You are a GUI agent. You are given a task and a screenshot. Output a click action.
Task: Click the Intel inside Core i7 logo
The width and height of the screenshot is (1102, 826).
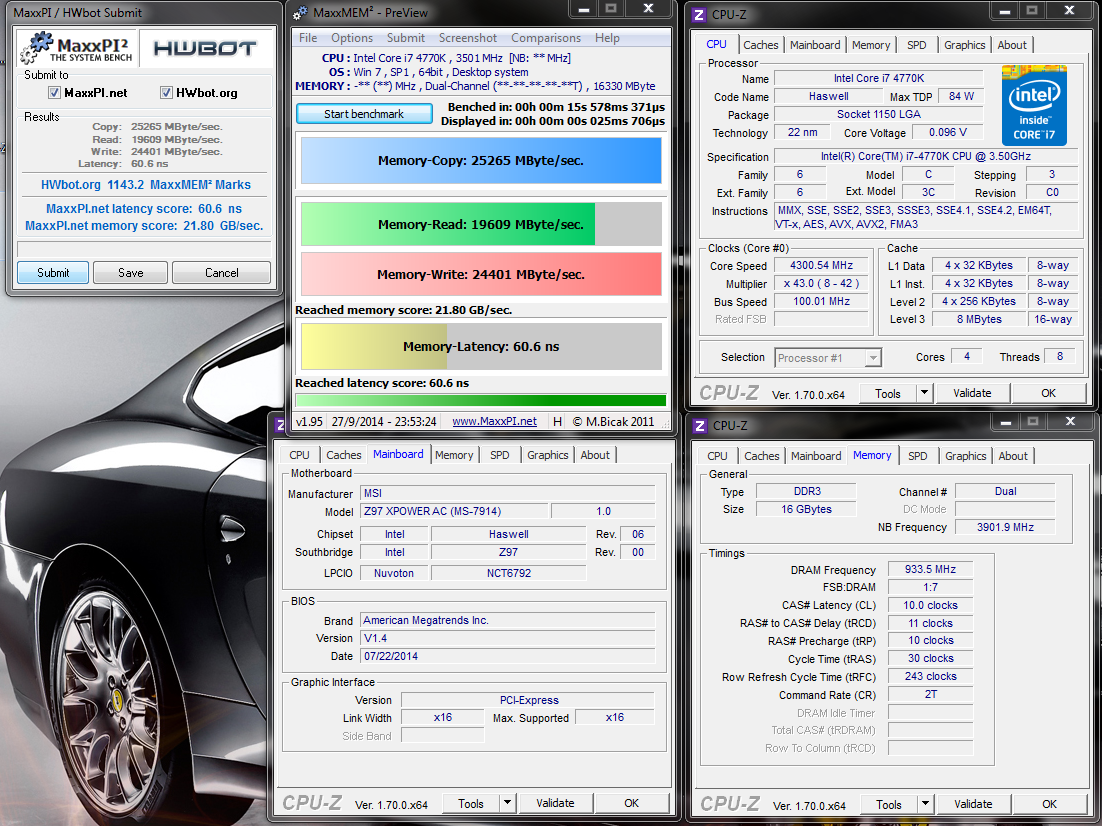tap(1034, 105)
